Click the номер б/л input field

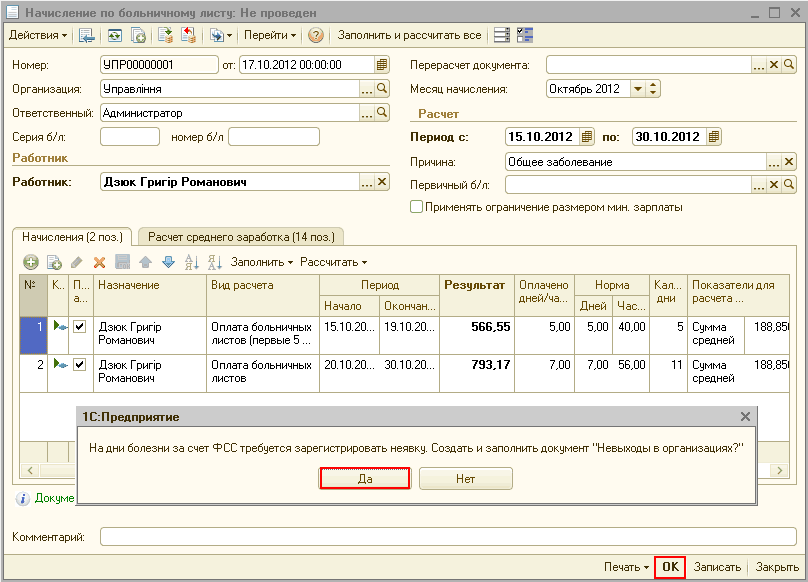(x=274, y=137)
